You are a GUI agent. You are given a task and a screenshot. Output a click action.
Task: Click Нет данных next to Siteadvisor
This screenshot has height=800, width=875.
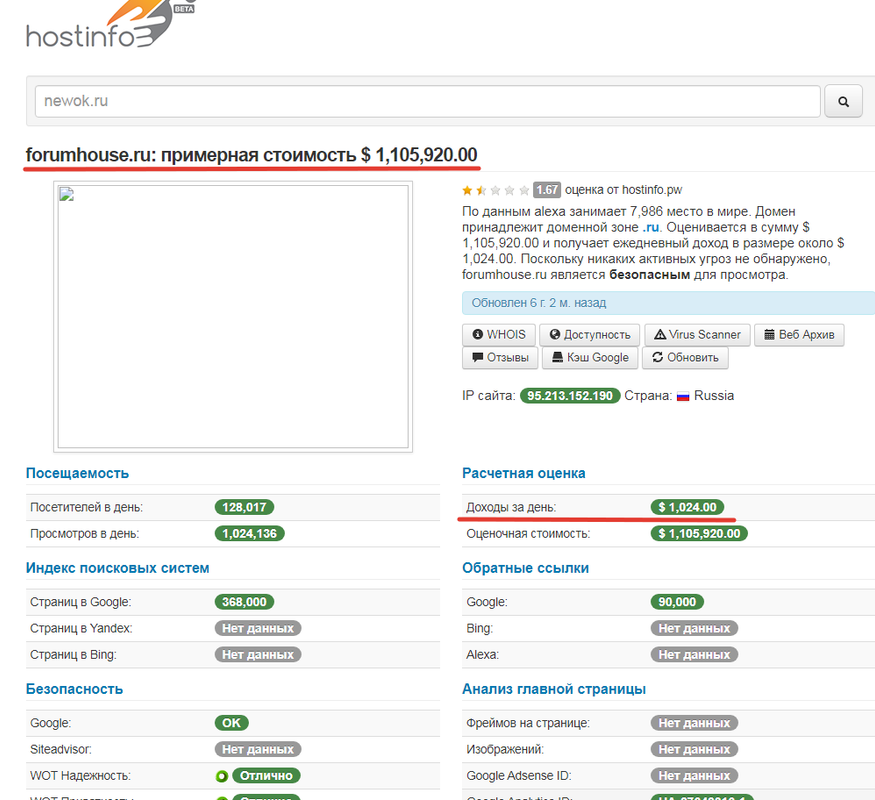click(x=258, y=749)
